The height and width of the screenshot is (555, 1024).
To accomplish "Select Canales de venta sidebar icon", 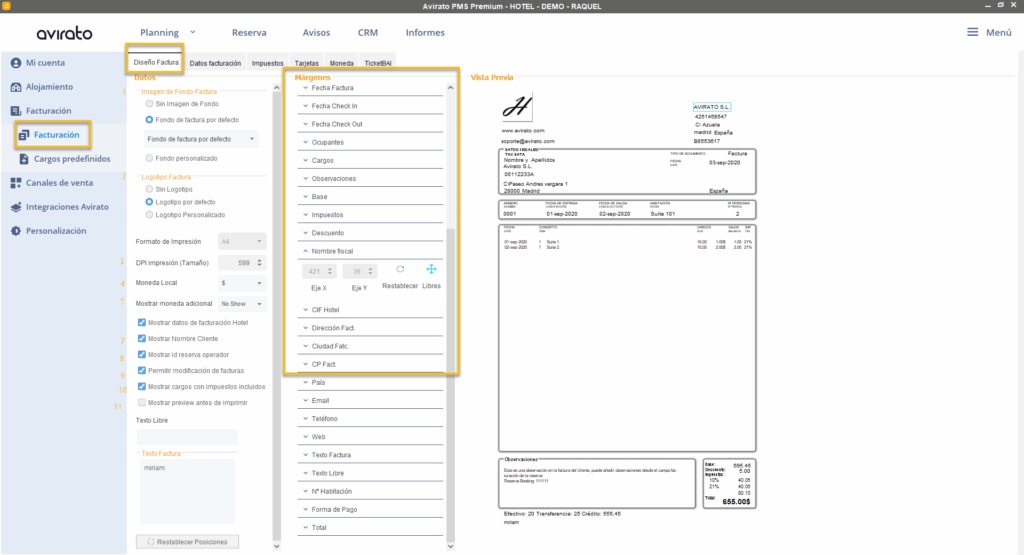I will 16,183.
